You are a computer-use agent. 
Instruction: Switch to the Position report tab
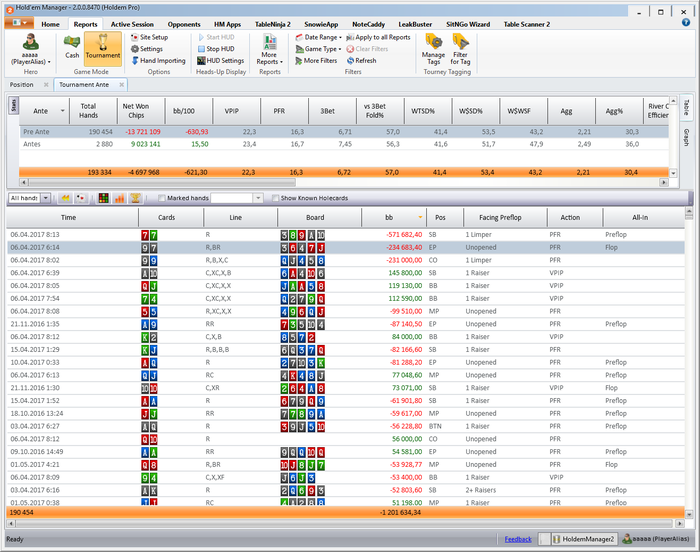22,84
